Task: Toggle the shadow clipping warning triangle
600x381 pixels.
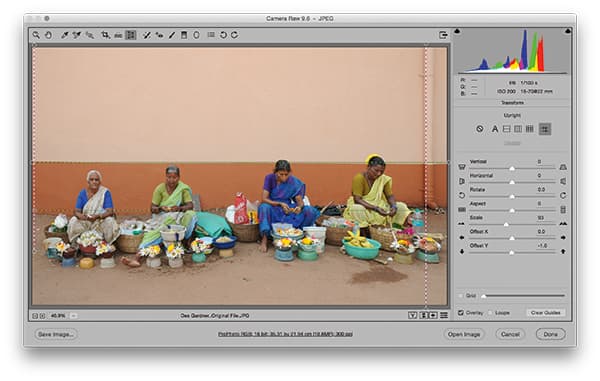Action: (x=457, y=31)
